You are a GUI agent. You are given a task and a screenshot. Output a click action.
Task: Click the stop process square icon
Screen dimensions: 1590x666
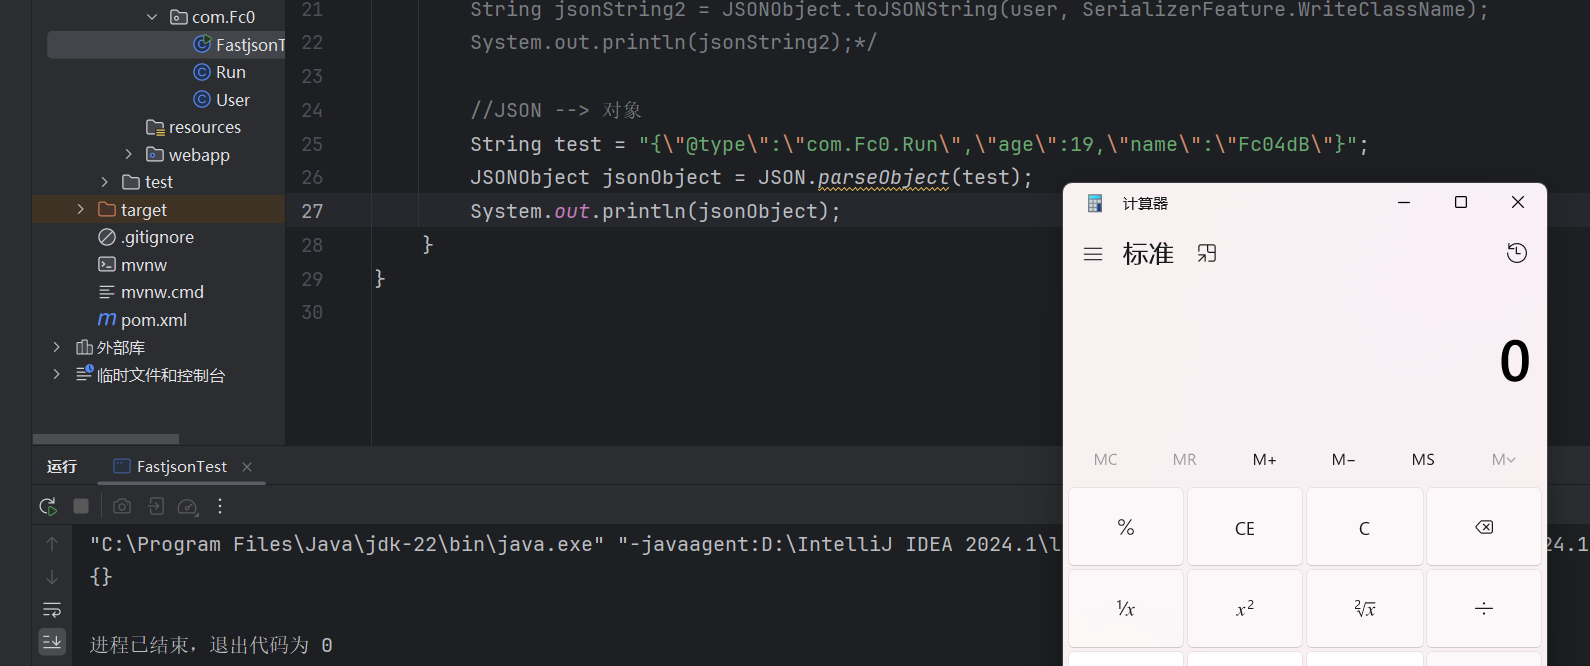(81, 507)
